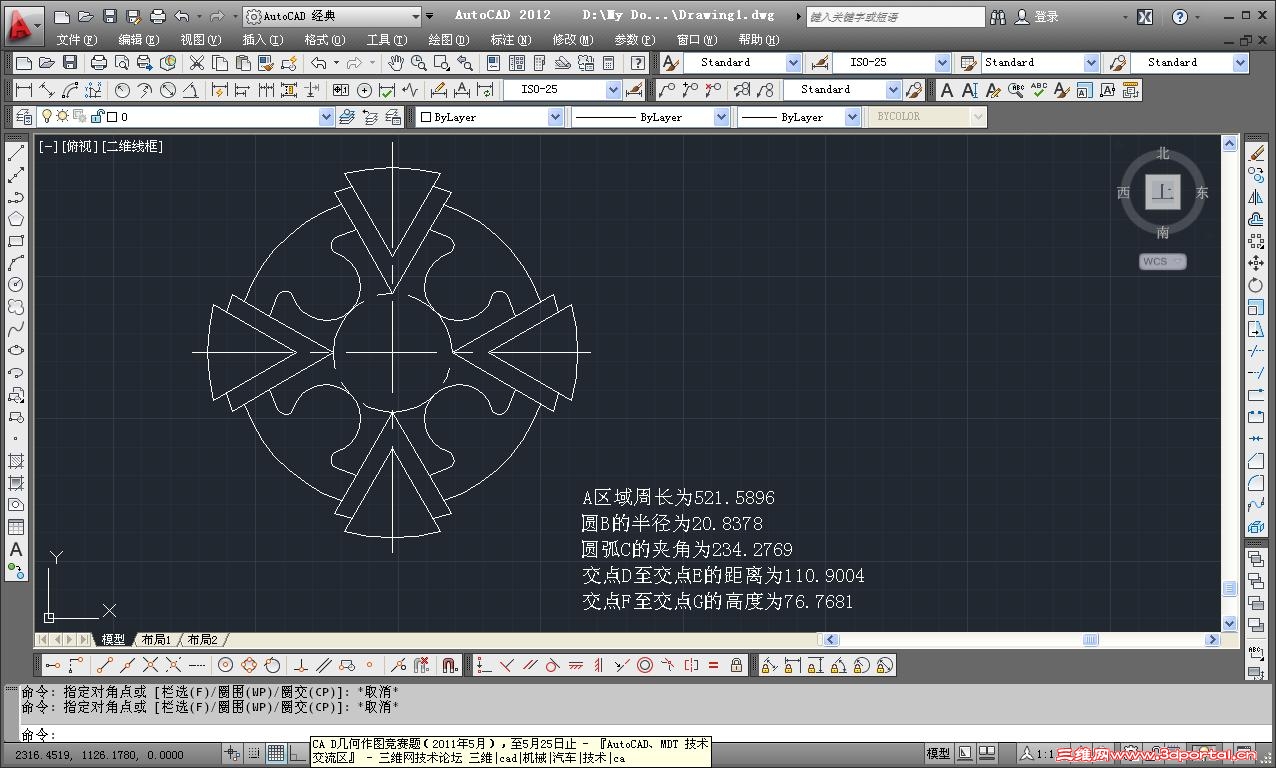
Task: Open the ISO-25 dimension style dropdown in dimension toolbar
Action: click(x=614, y=90)
